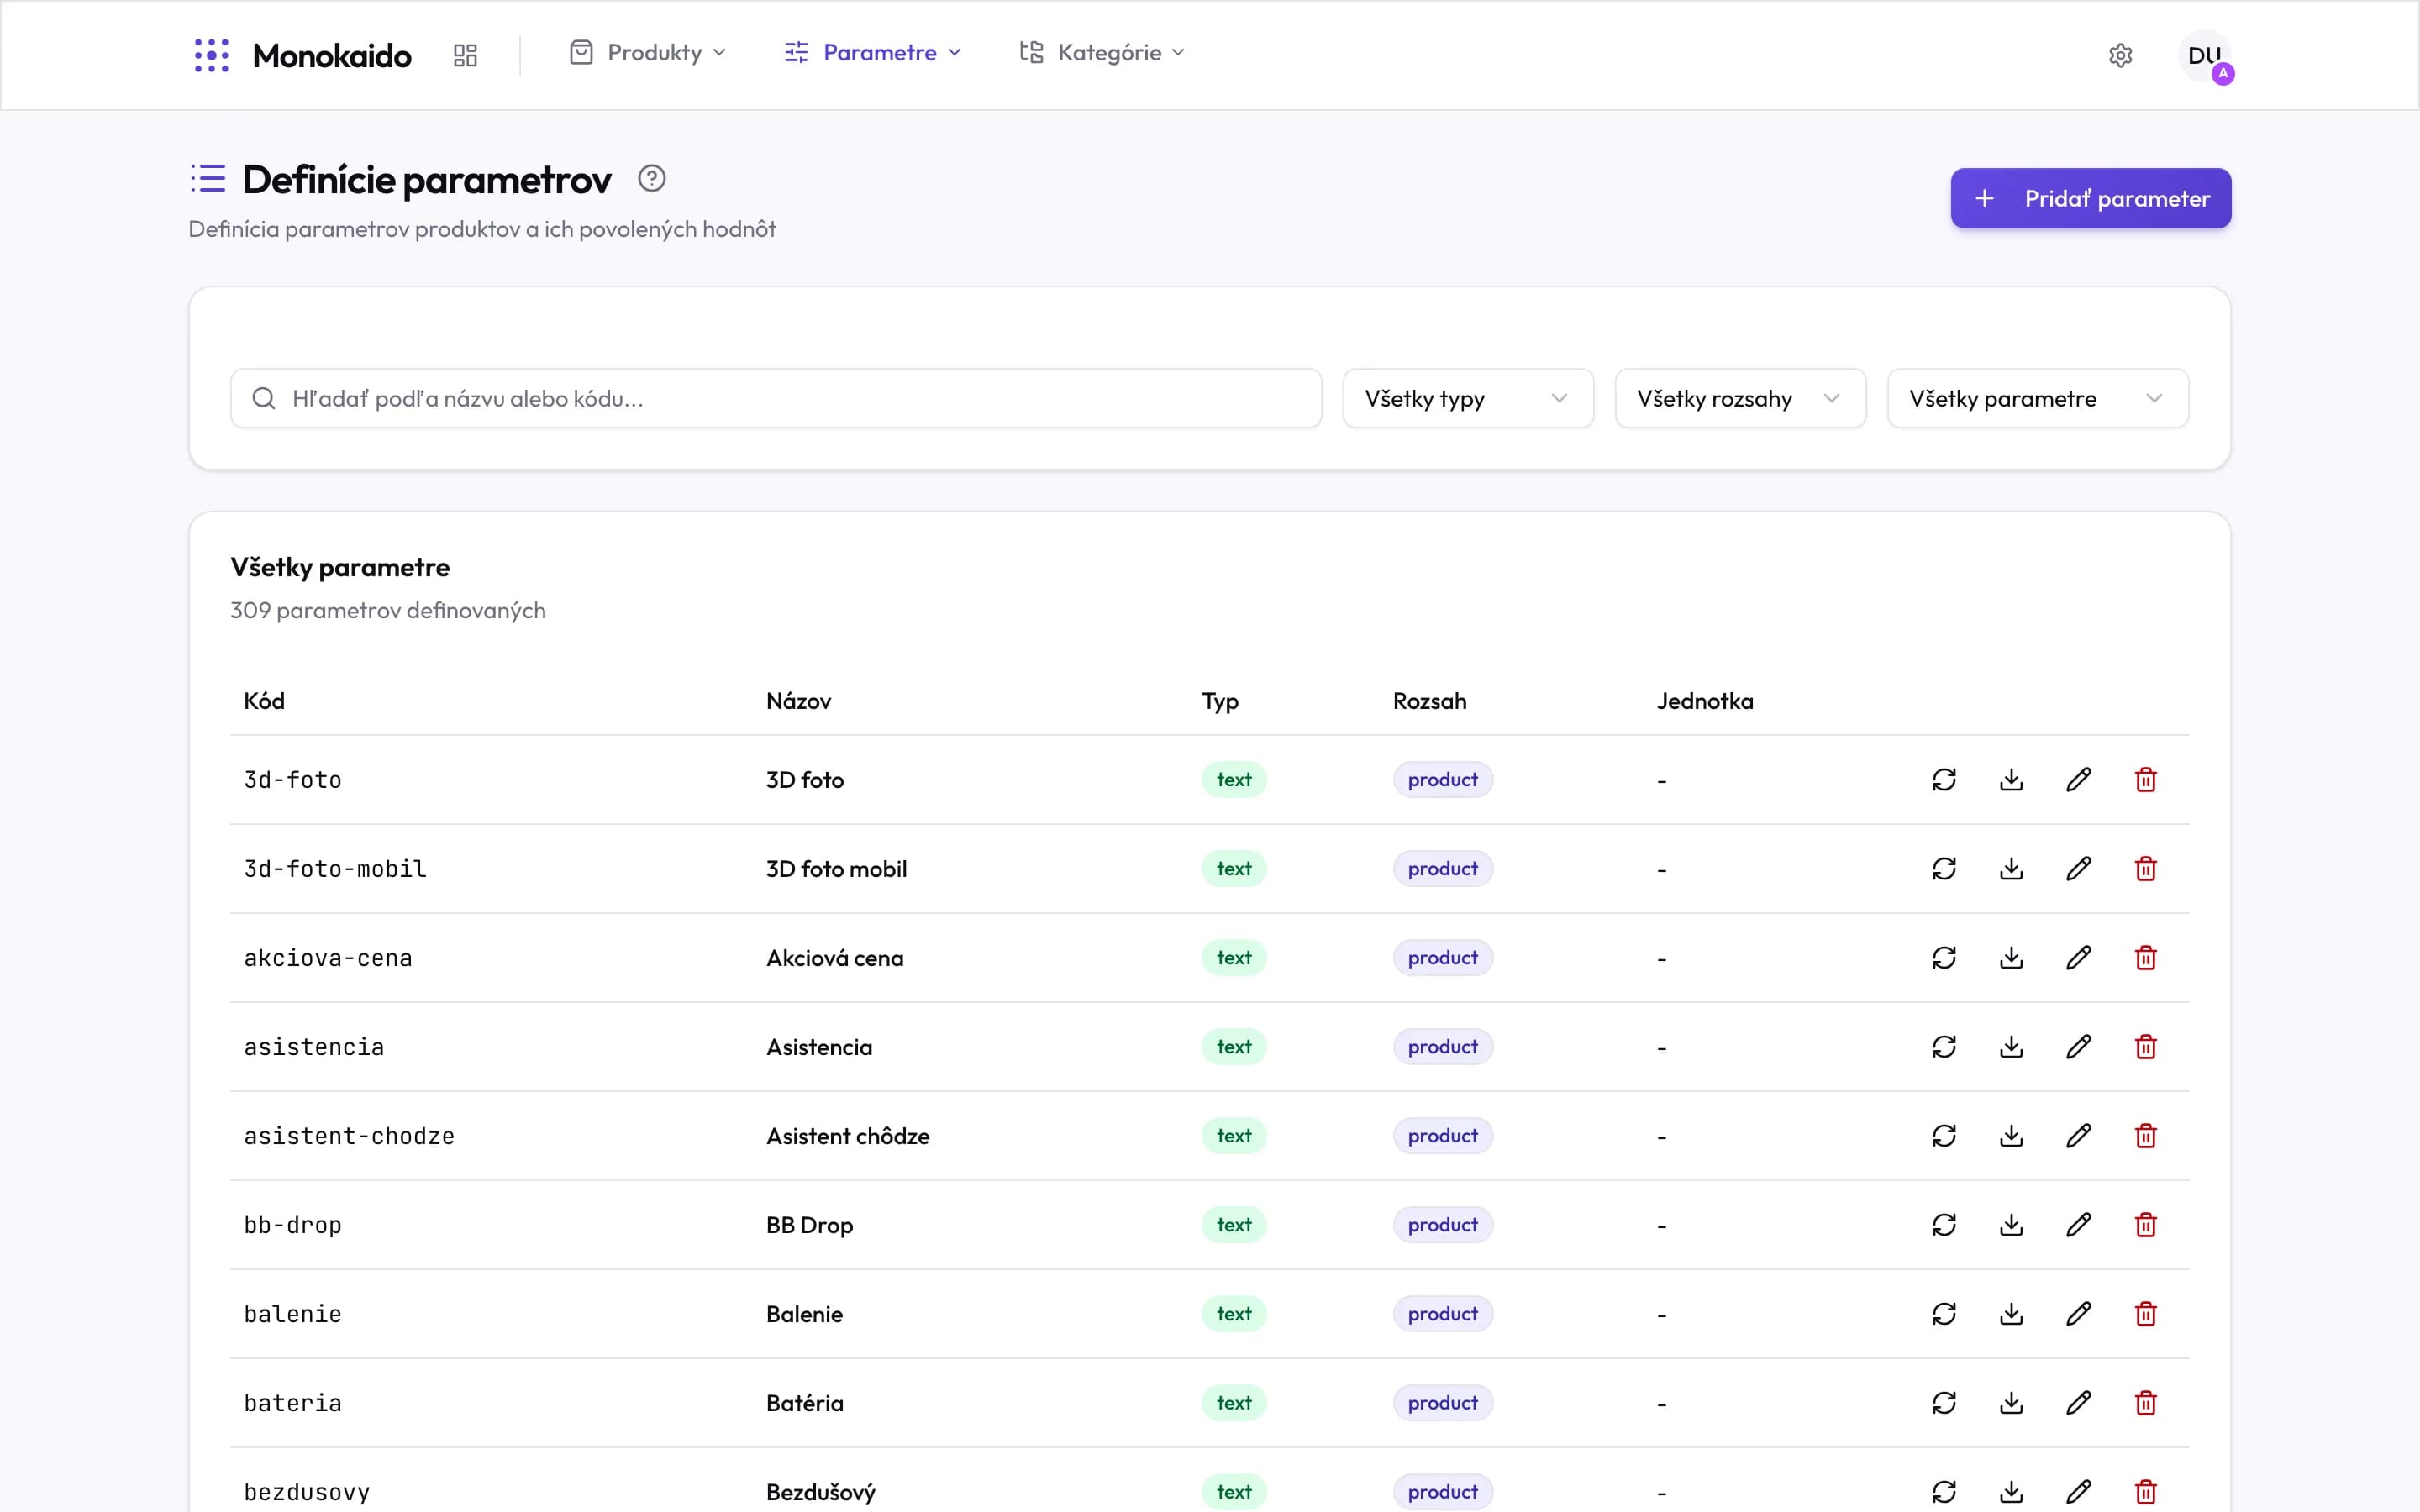Expand the Všetky parametre filter dropdown
2420x1512 pixels.
(x=2038, y=399)
